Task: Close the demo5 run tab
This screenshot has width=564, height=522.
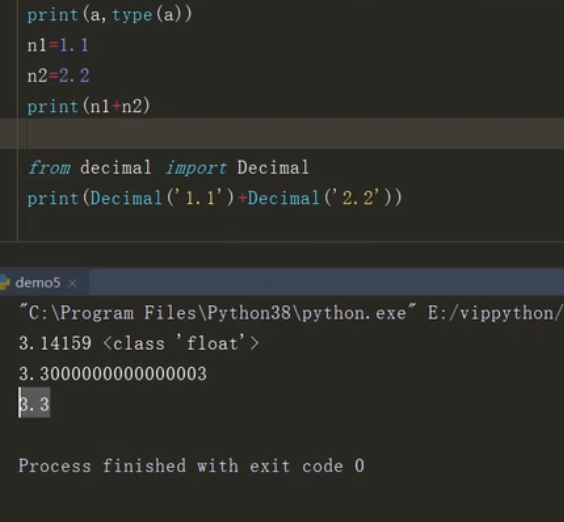Action: [x=72, y=283]
